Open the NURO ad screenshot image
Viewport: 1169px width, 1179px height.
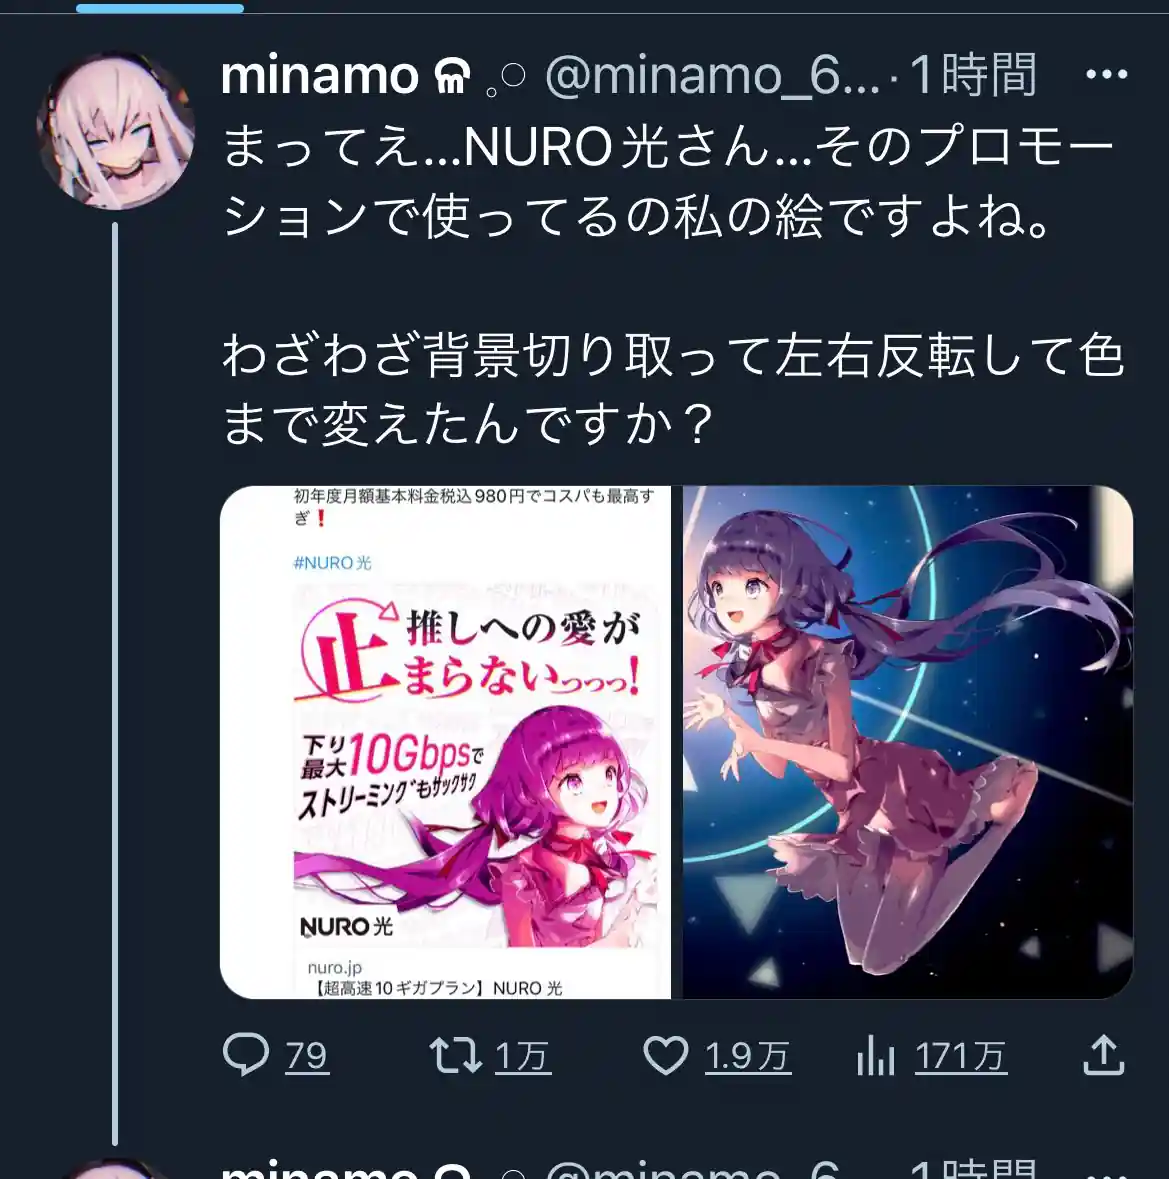click(x=445, y=742)
